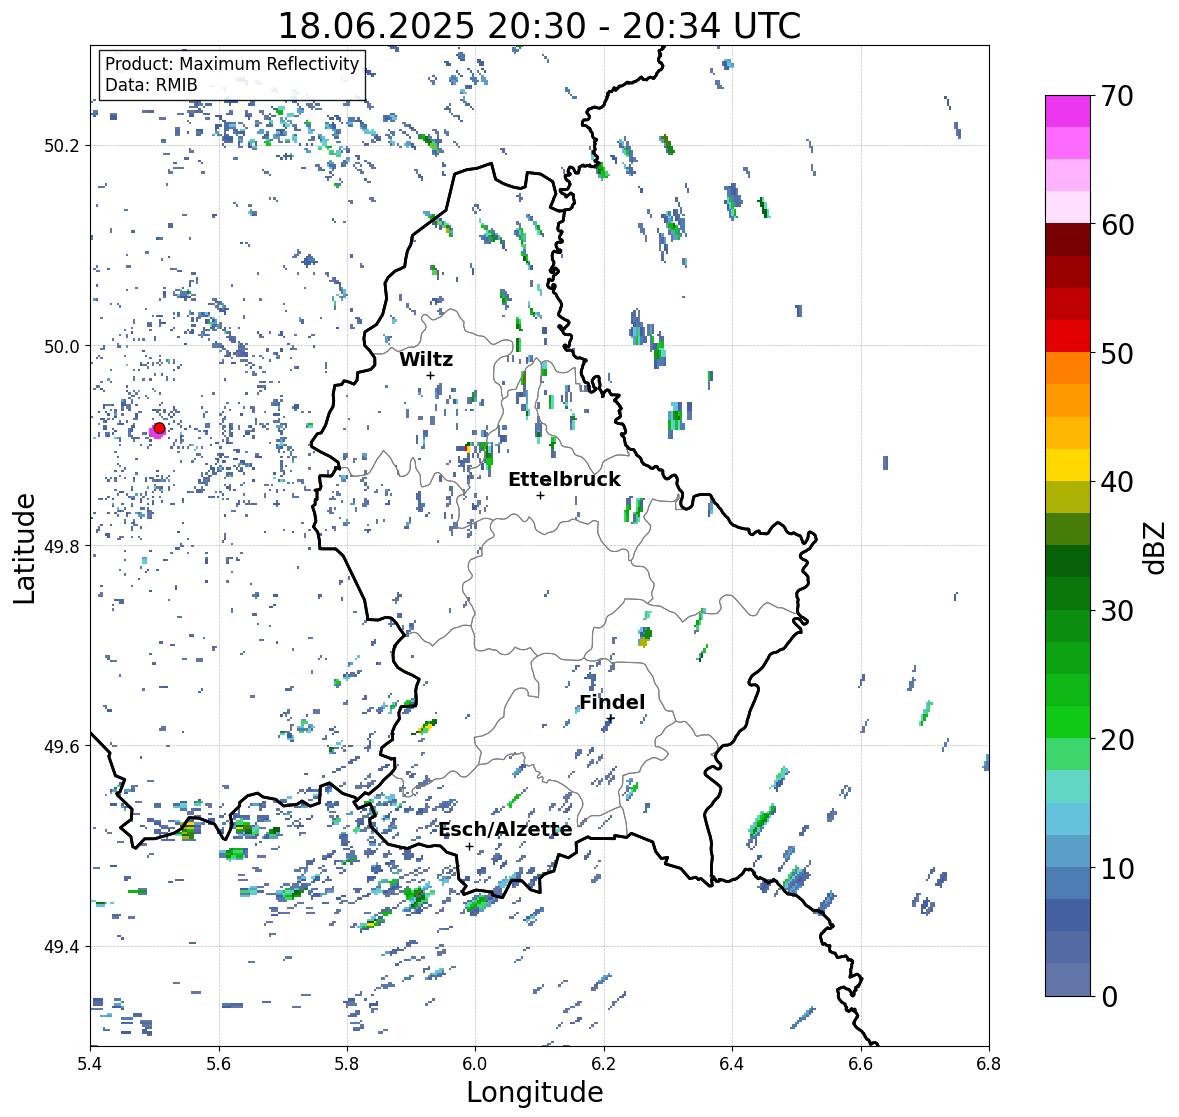The height and width of the screenshot is (1117, 1179).
Task: Click the plot title '18.06.2025 20:30 - 20:34 UTC'
Action: [539, 26]
